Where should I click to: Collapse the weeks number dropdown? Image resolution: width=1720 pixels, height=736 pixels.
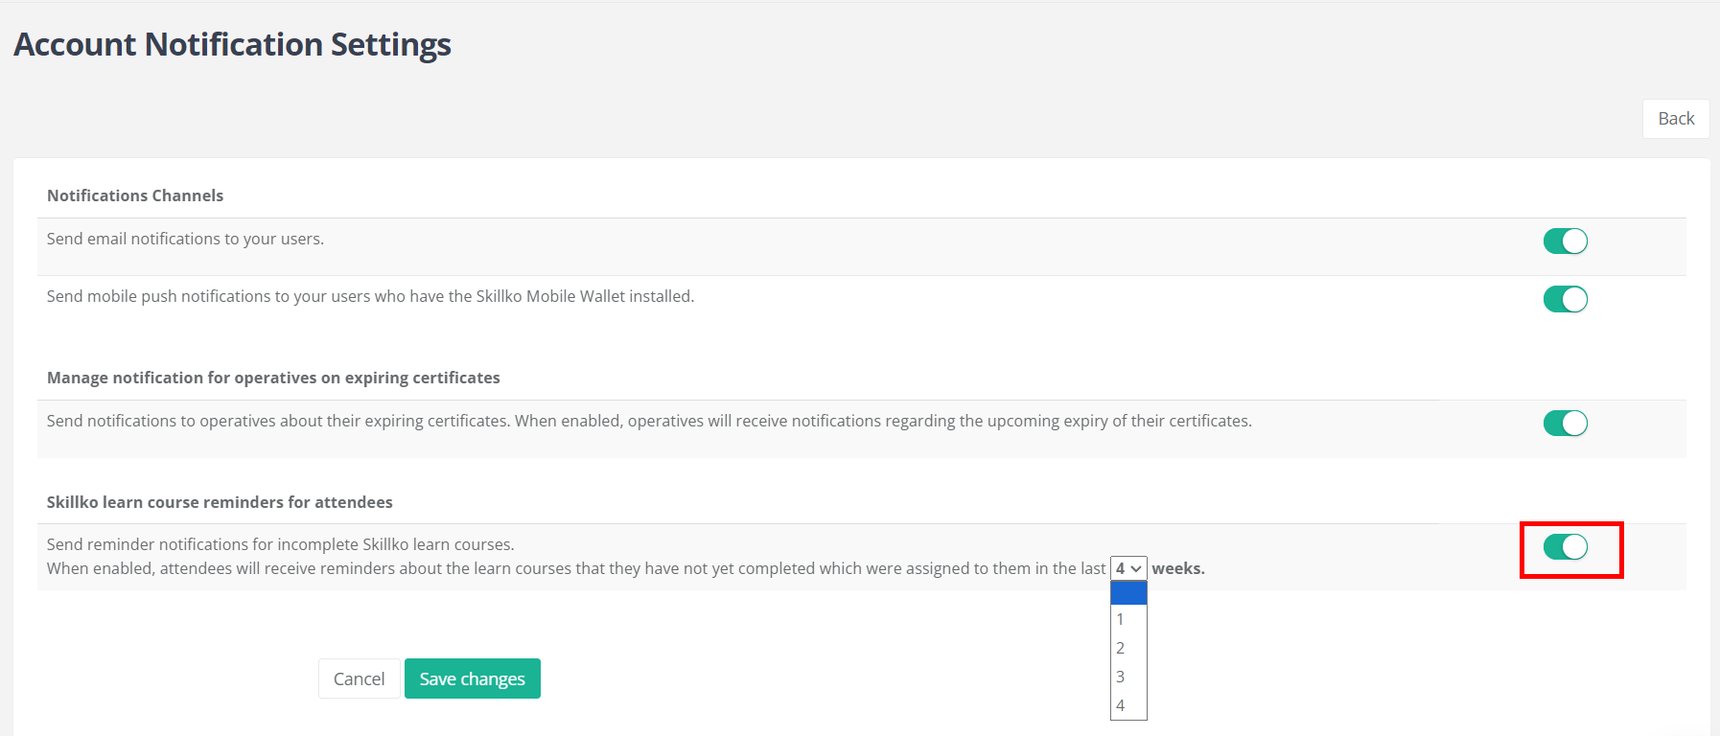[1128, 568]
